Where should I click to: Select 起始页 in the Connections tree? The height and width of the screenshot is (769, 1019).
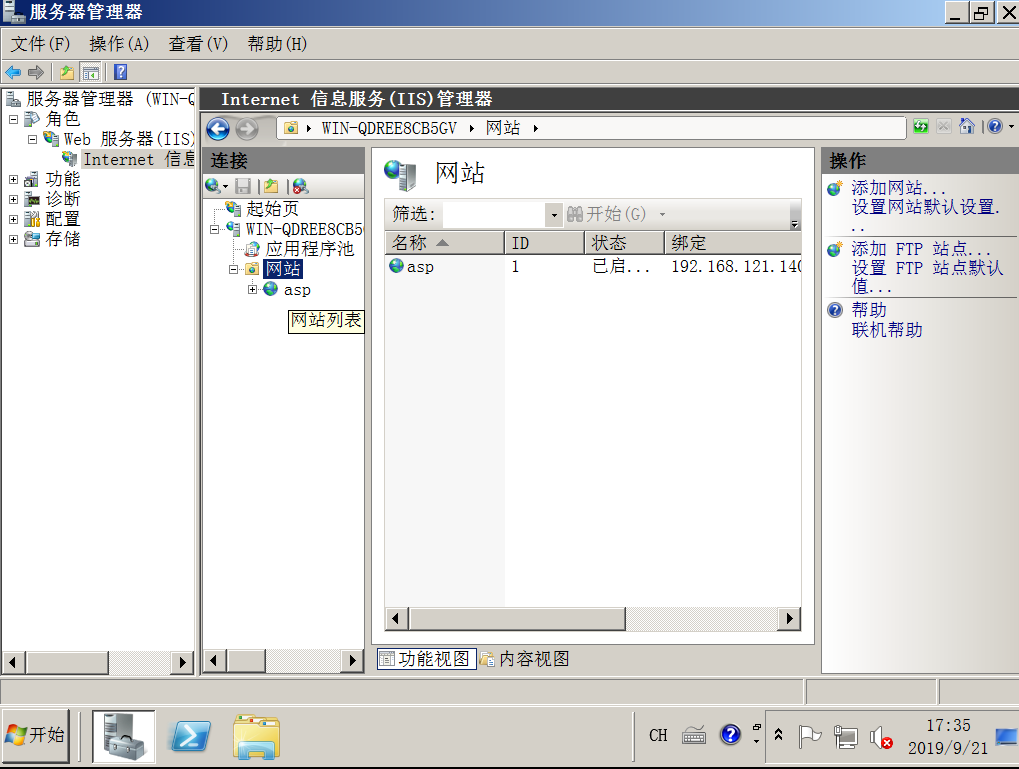coord(272,209)
